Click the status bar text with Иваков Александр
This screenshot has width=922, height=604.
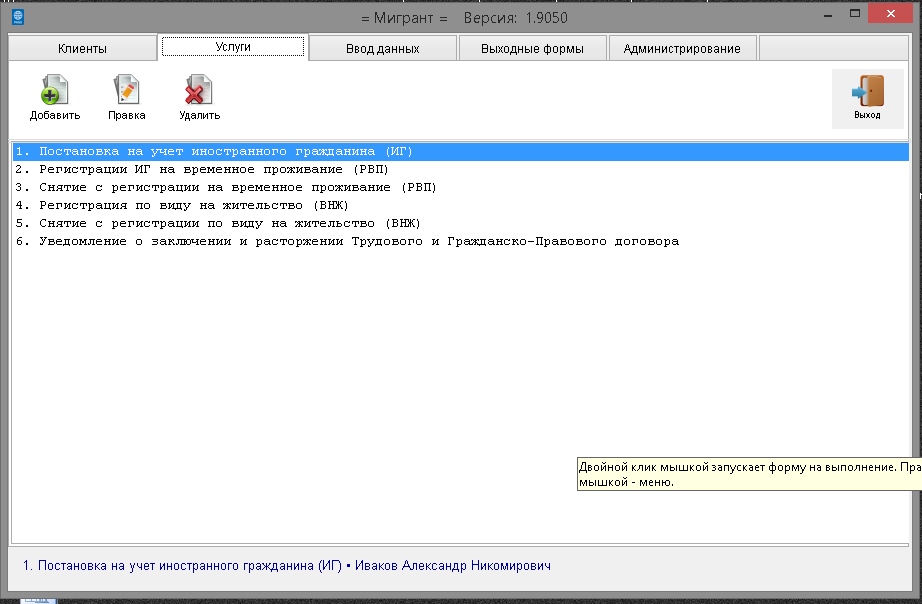(x=286, y=566)
